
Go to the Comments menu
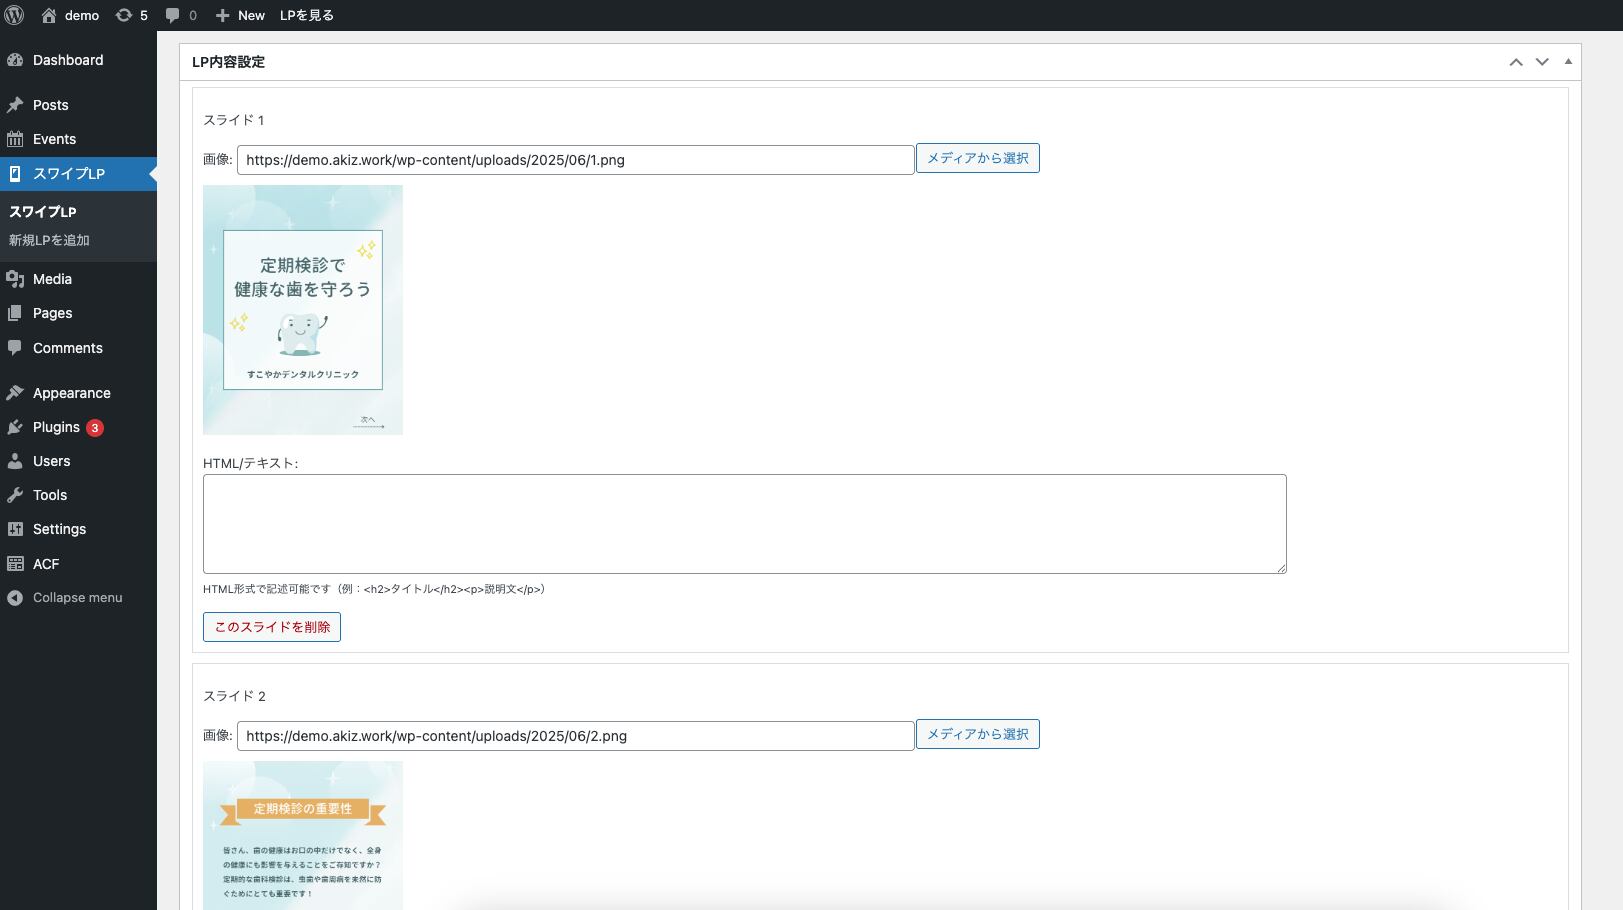78,348
